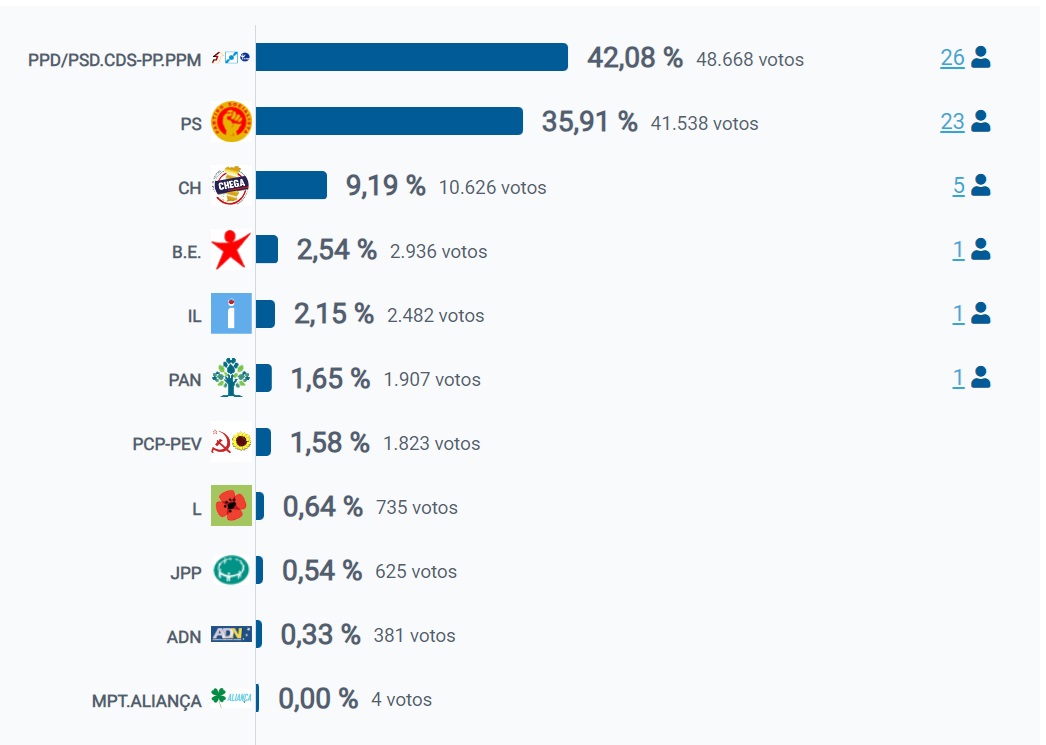Open the 1 seat link for B.E.
The image size is (1046, 745).
[x=959, y=249]
